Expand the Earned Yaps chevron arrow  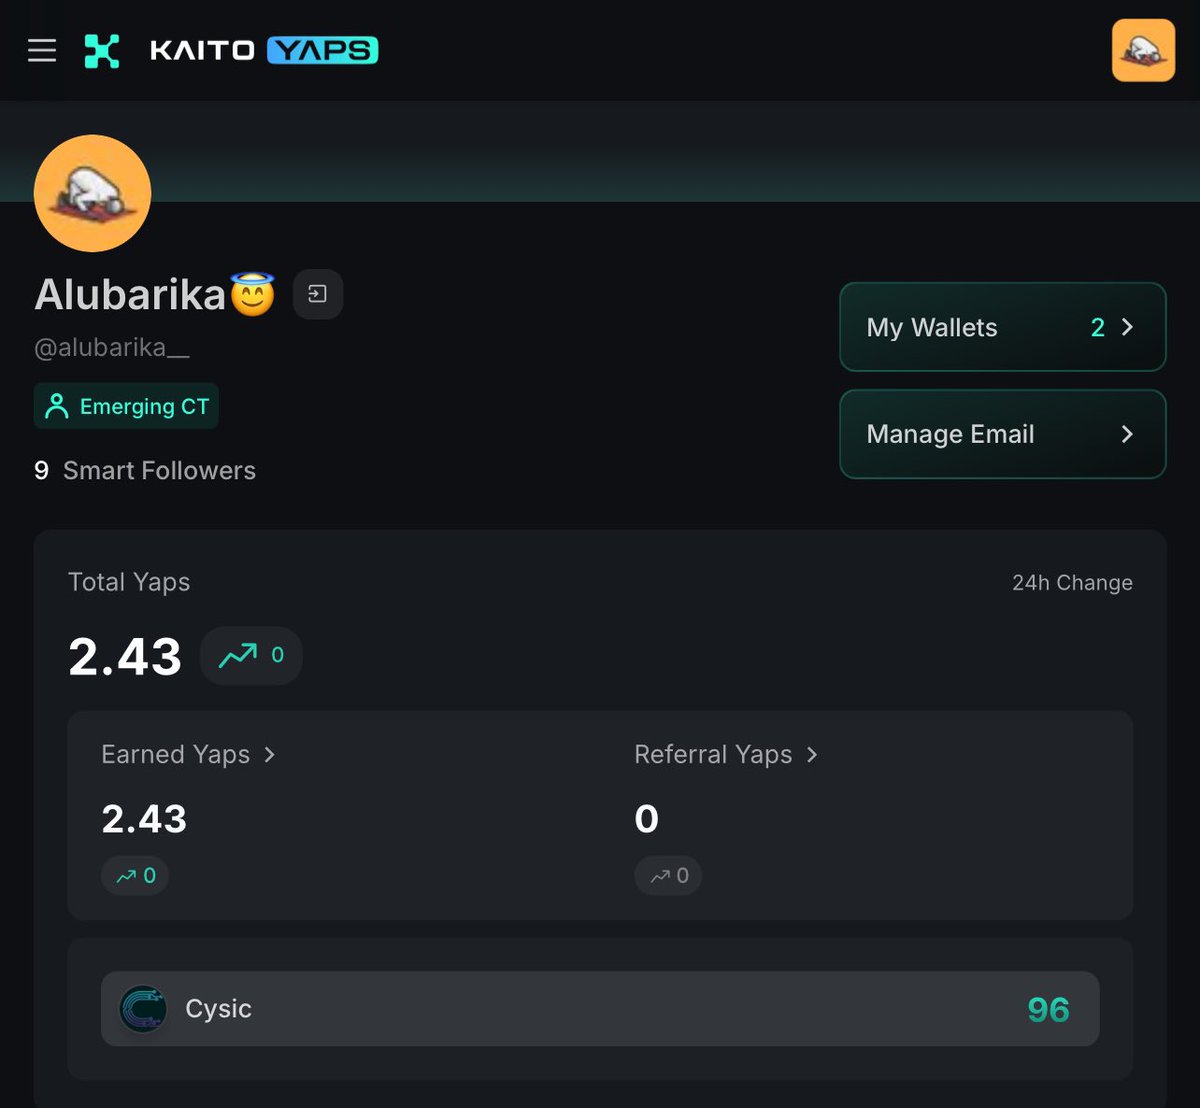(269, 755)
